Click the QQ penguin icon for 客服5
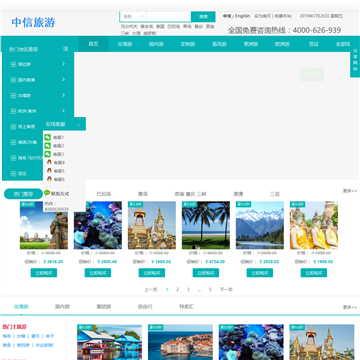Viewport: 360px width, 360px height. coord(49,171)
